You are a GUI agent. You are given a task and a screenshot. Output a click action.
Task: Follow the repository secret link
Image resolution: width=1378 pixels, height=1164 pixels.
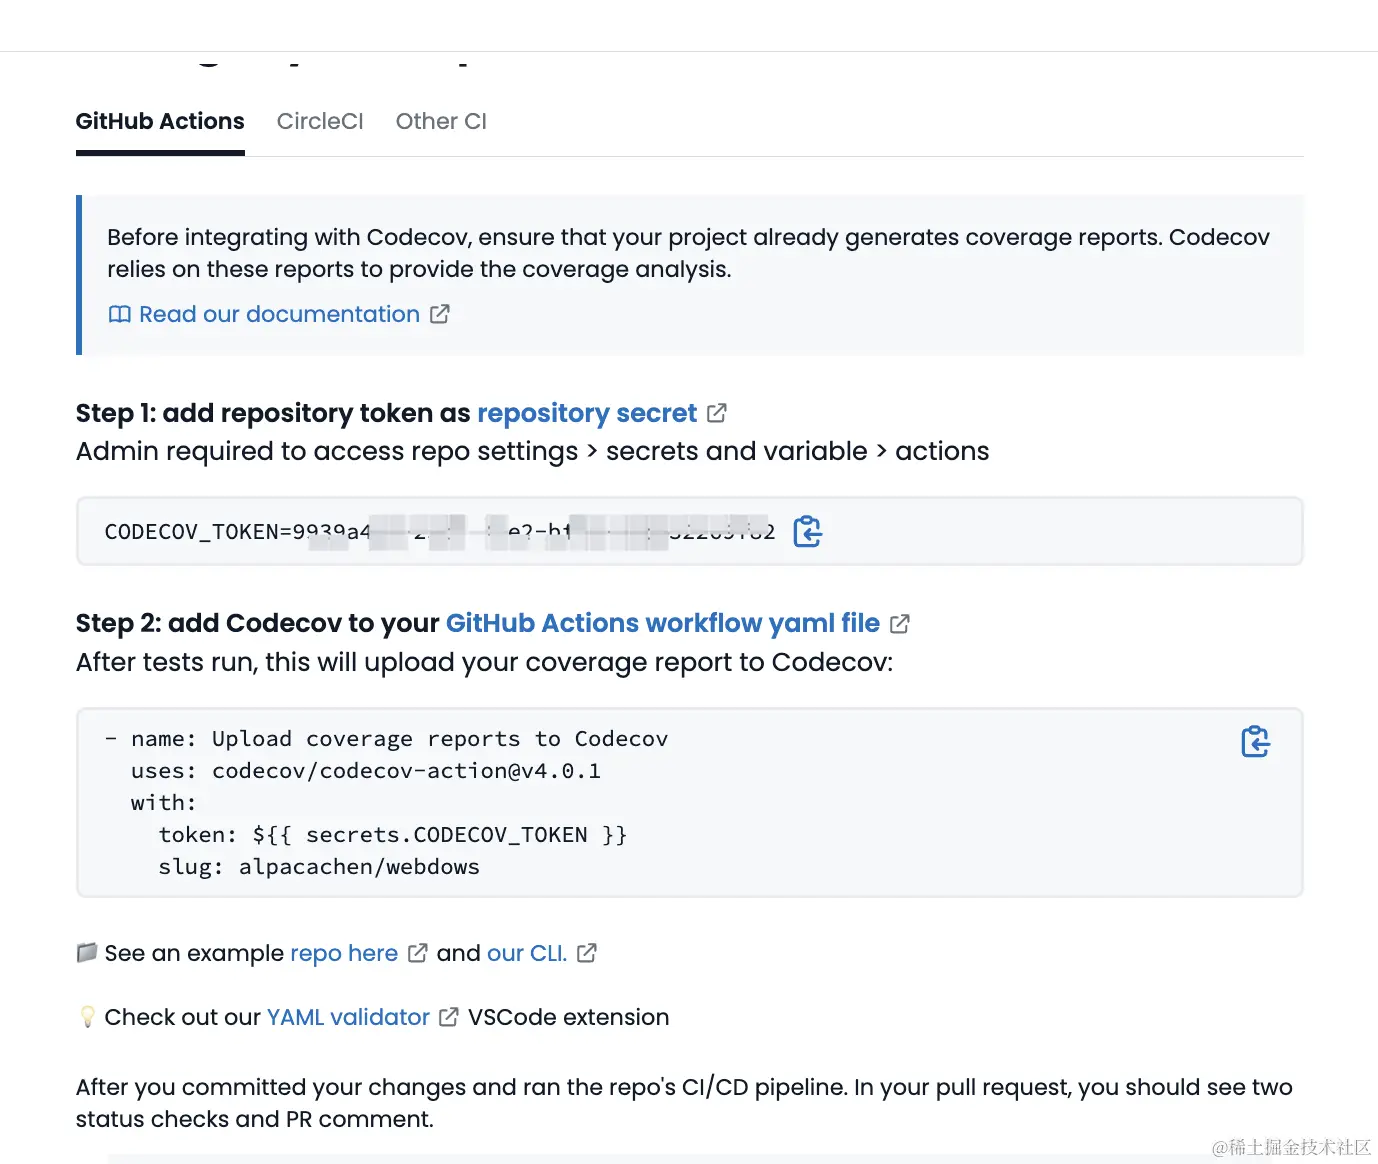tap(586, 413)
